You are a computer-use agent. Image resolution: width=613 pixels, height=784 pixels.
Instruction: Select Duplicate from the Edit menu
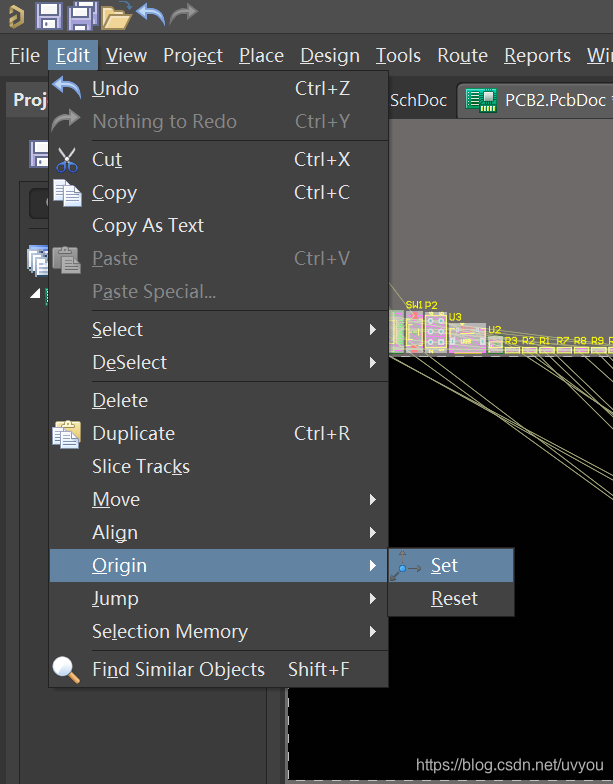tap(133, 434)
